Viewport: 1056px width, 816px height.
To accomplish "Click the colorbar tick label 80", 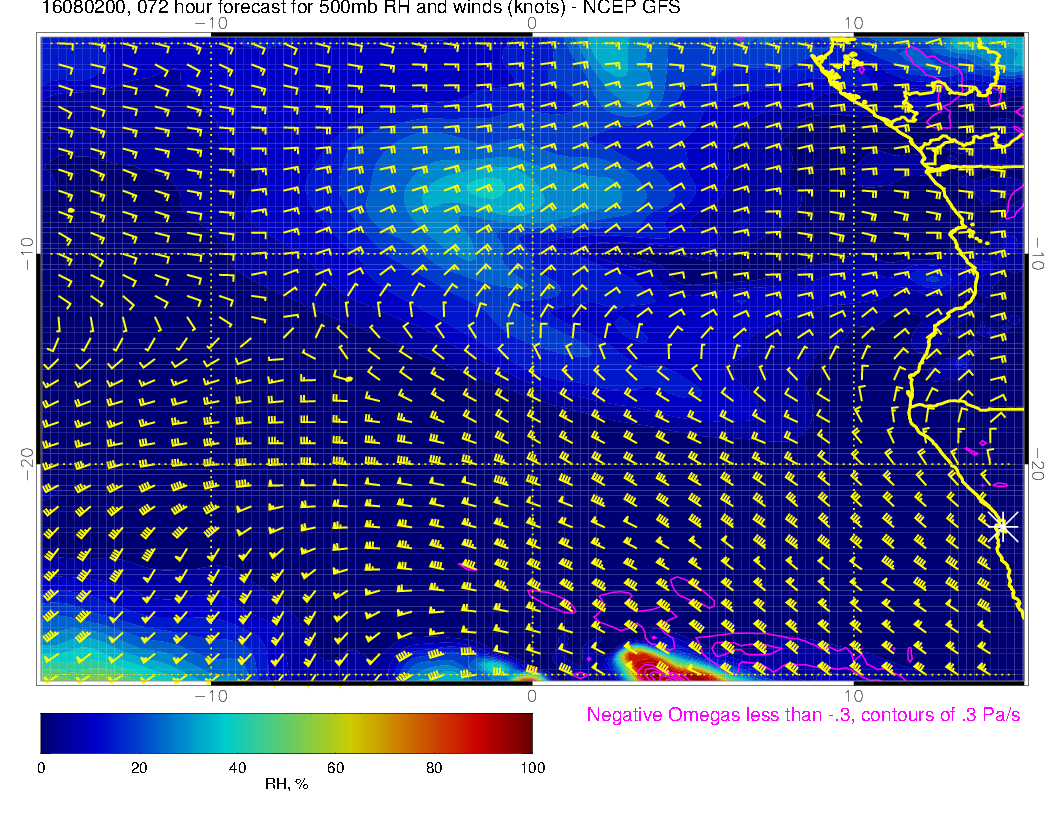I will tap(434, 767).
